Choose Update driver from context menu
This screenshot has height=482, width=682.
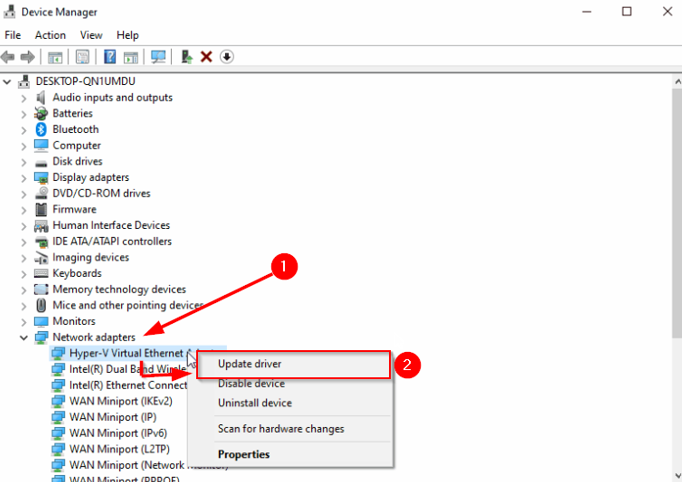click(x=249, y=364)
